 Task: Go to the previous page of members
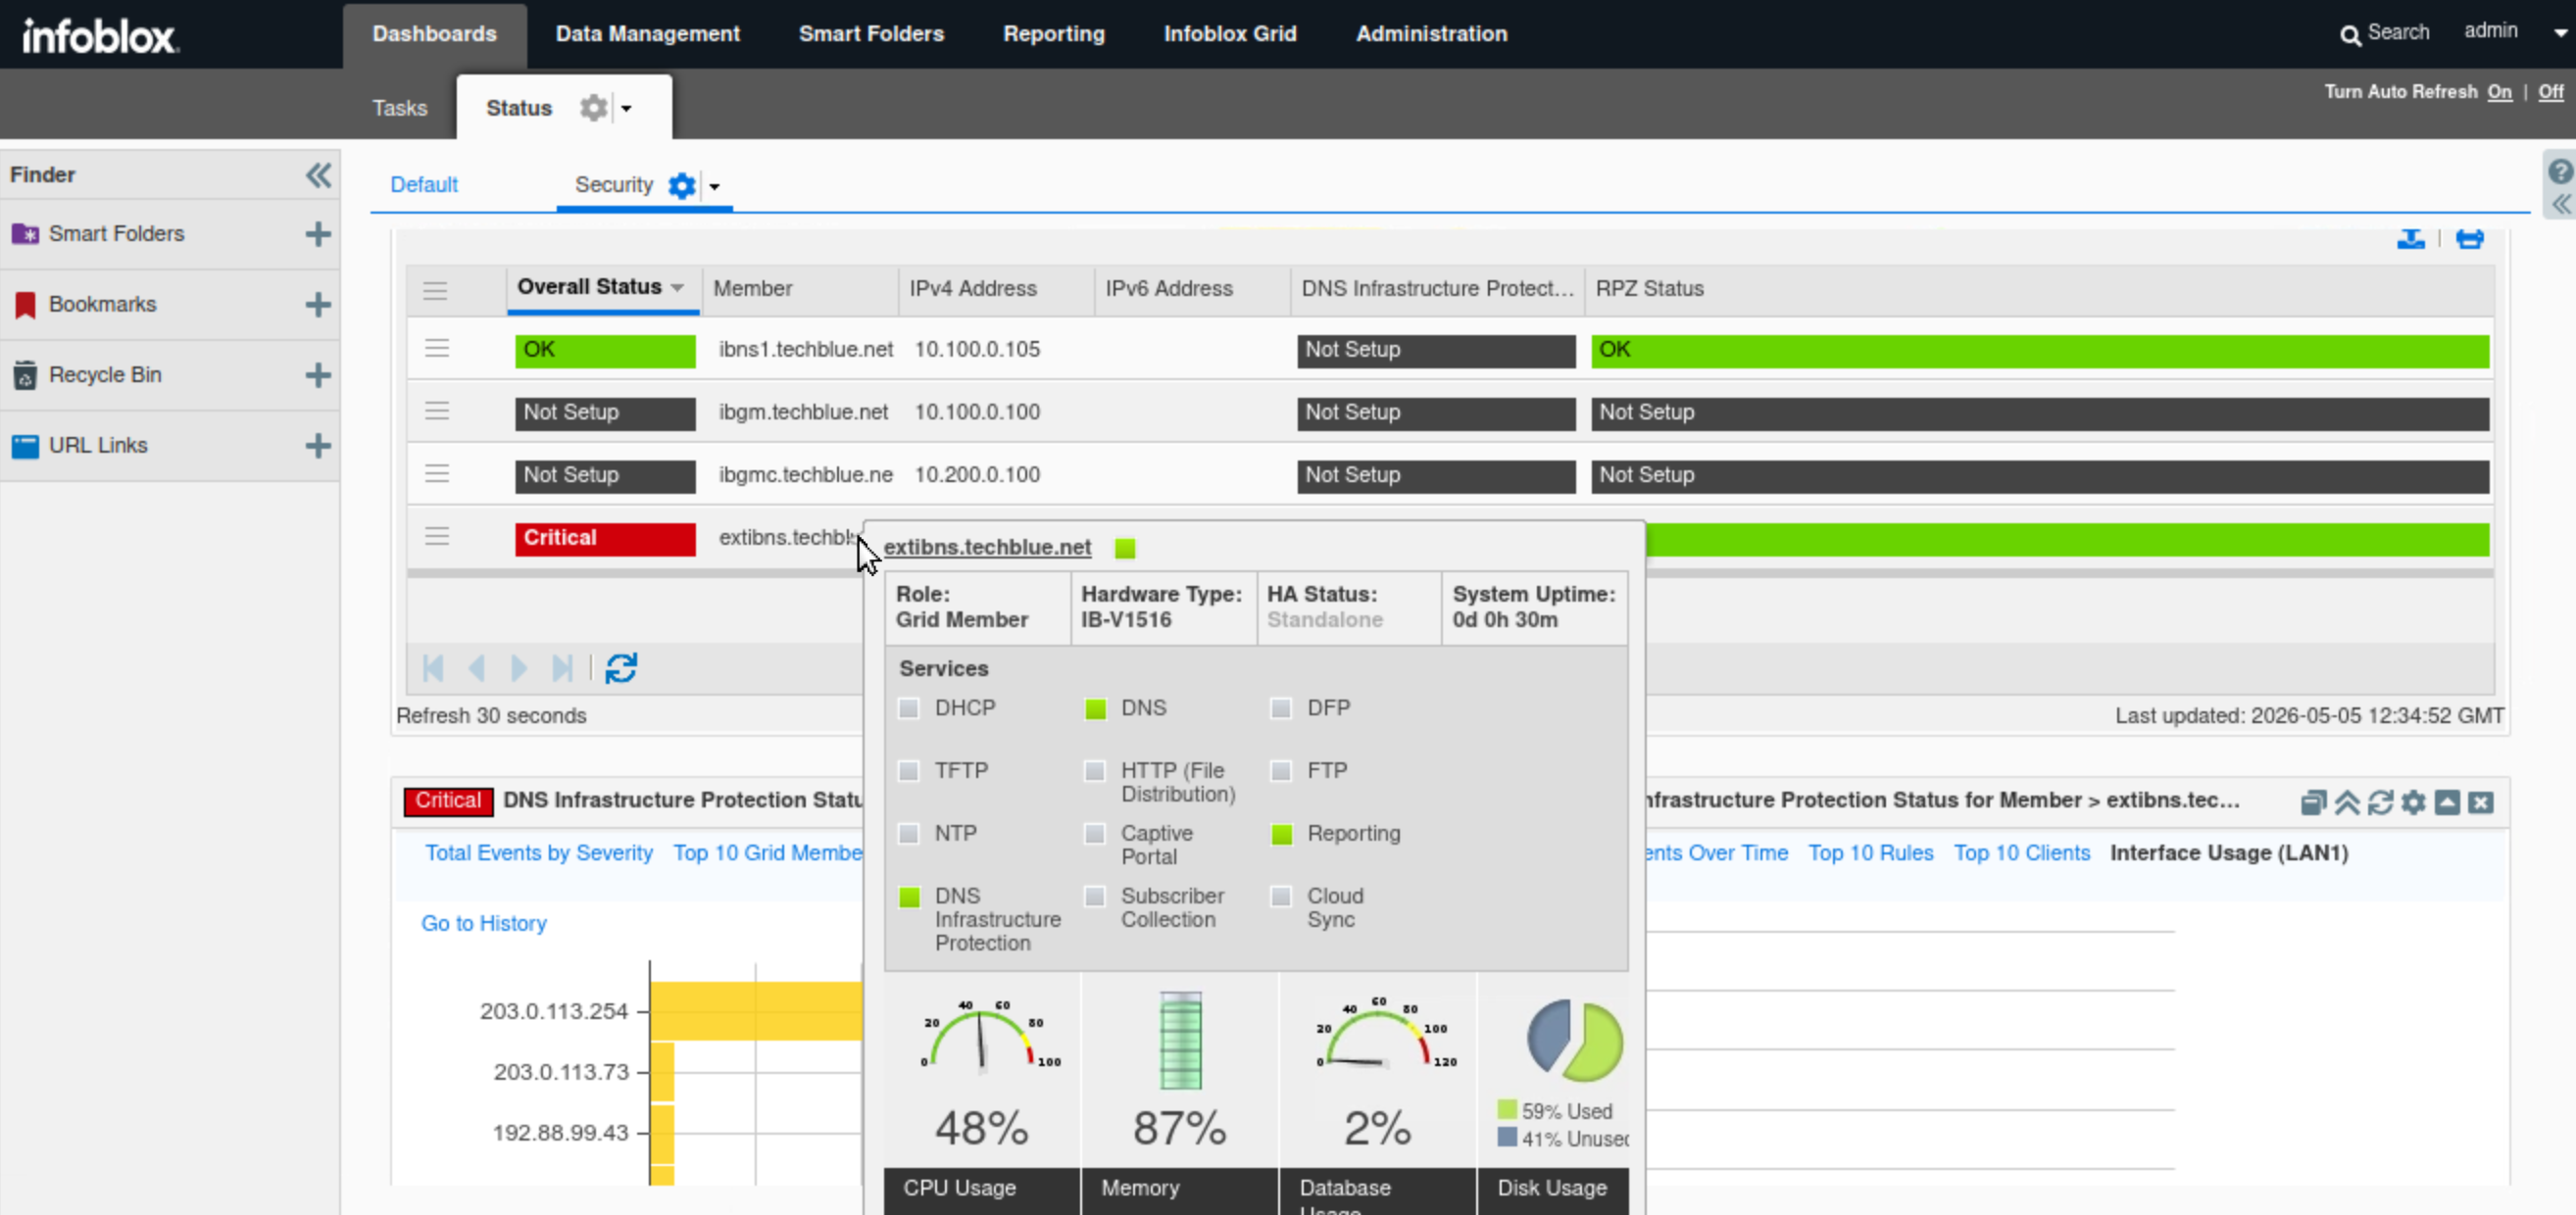click(x=477, y=668)
